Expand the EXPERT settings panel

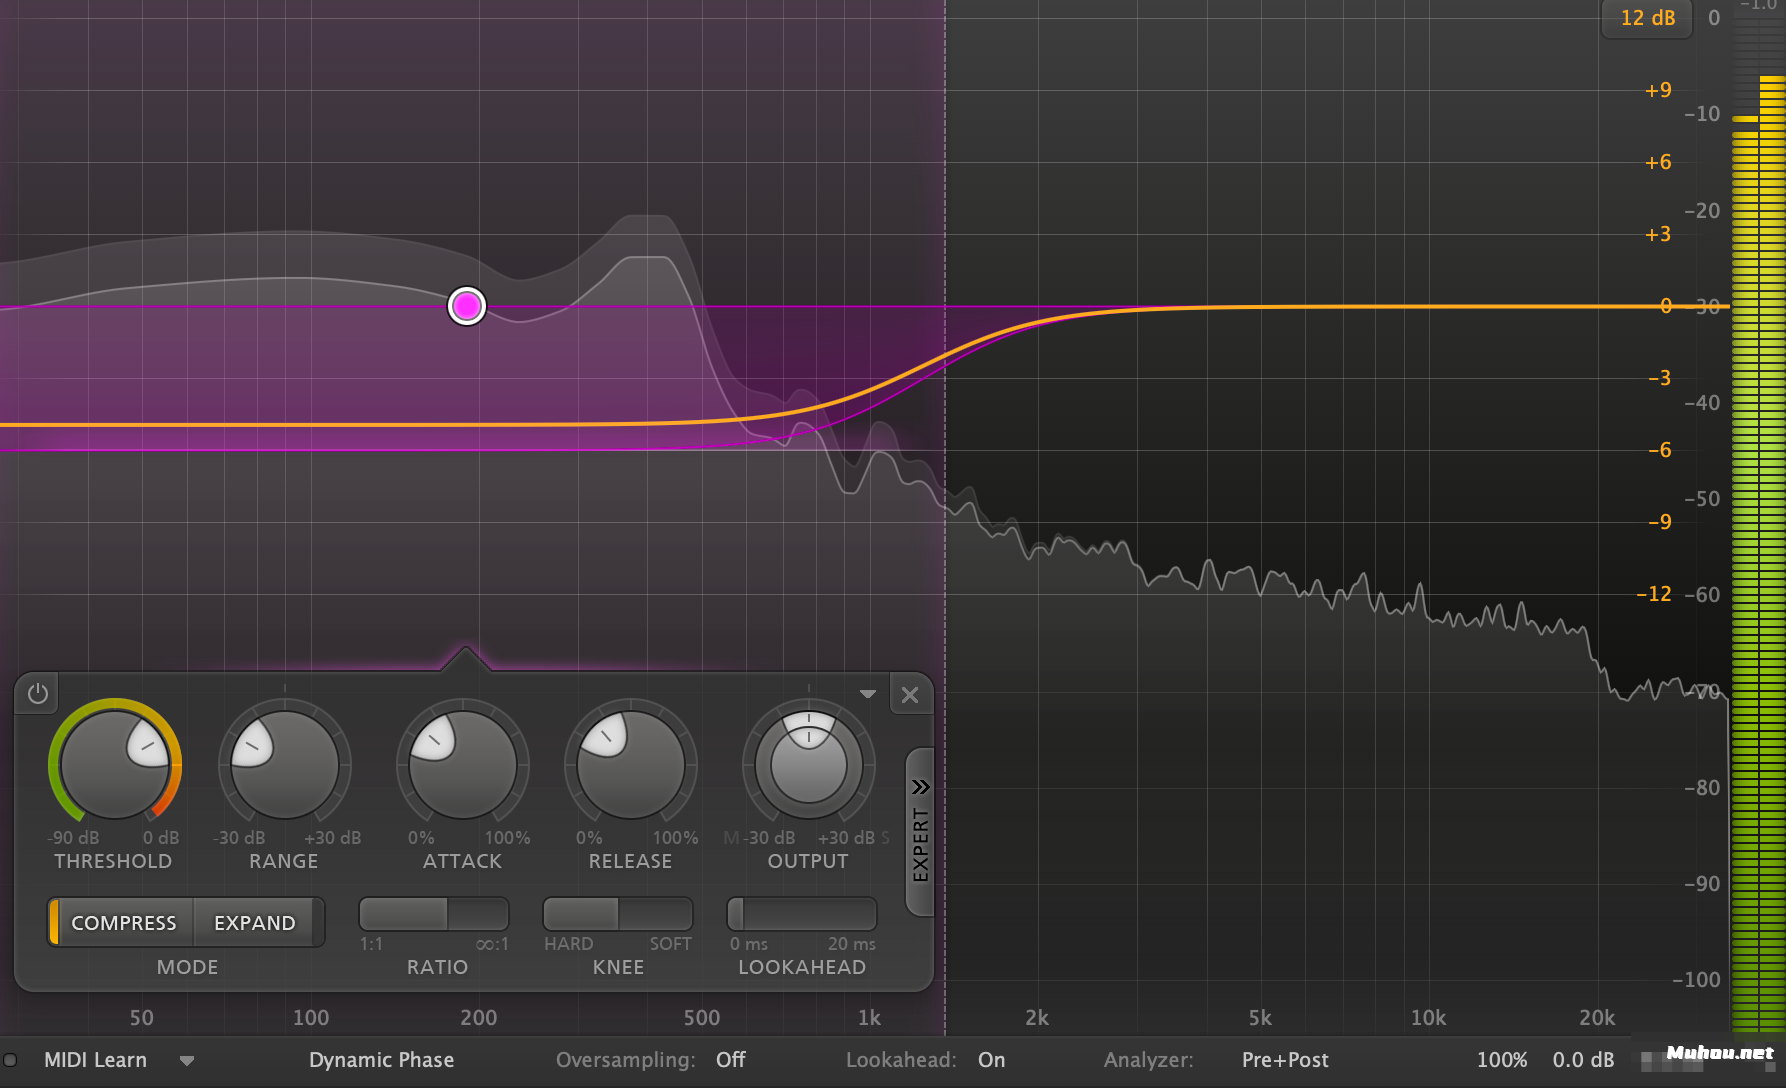[x=920, y=831]
